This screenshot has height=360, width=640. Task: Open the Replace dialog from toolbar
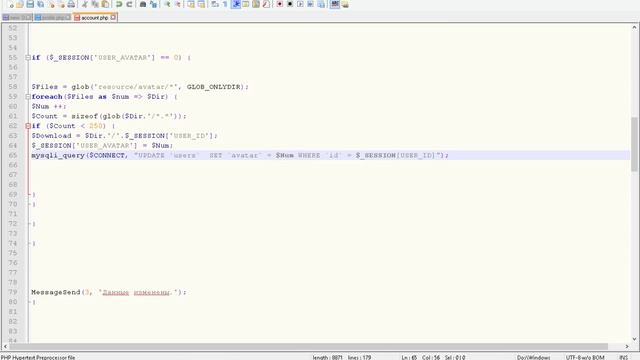point(153,4)
